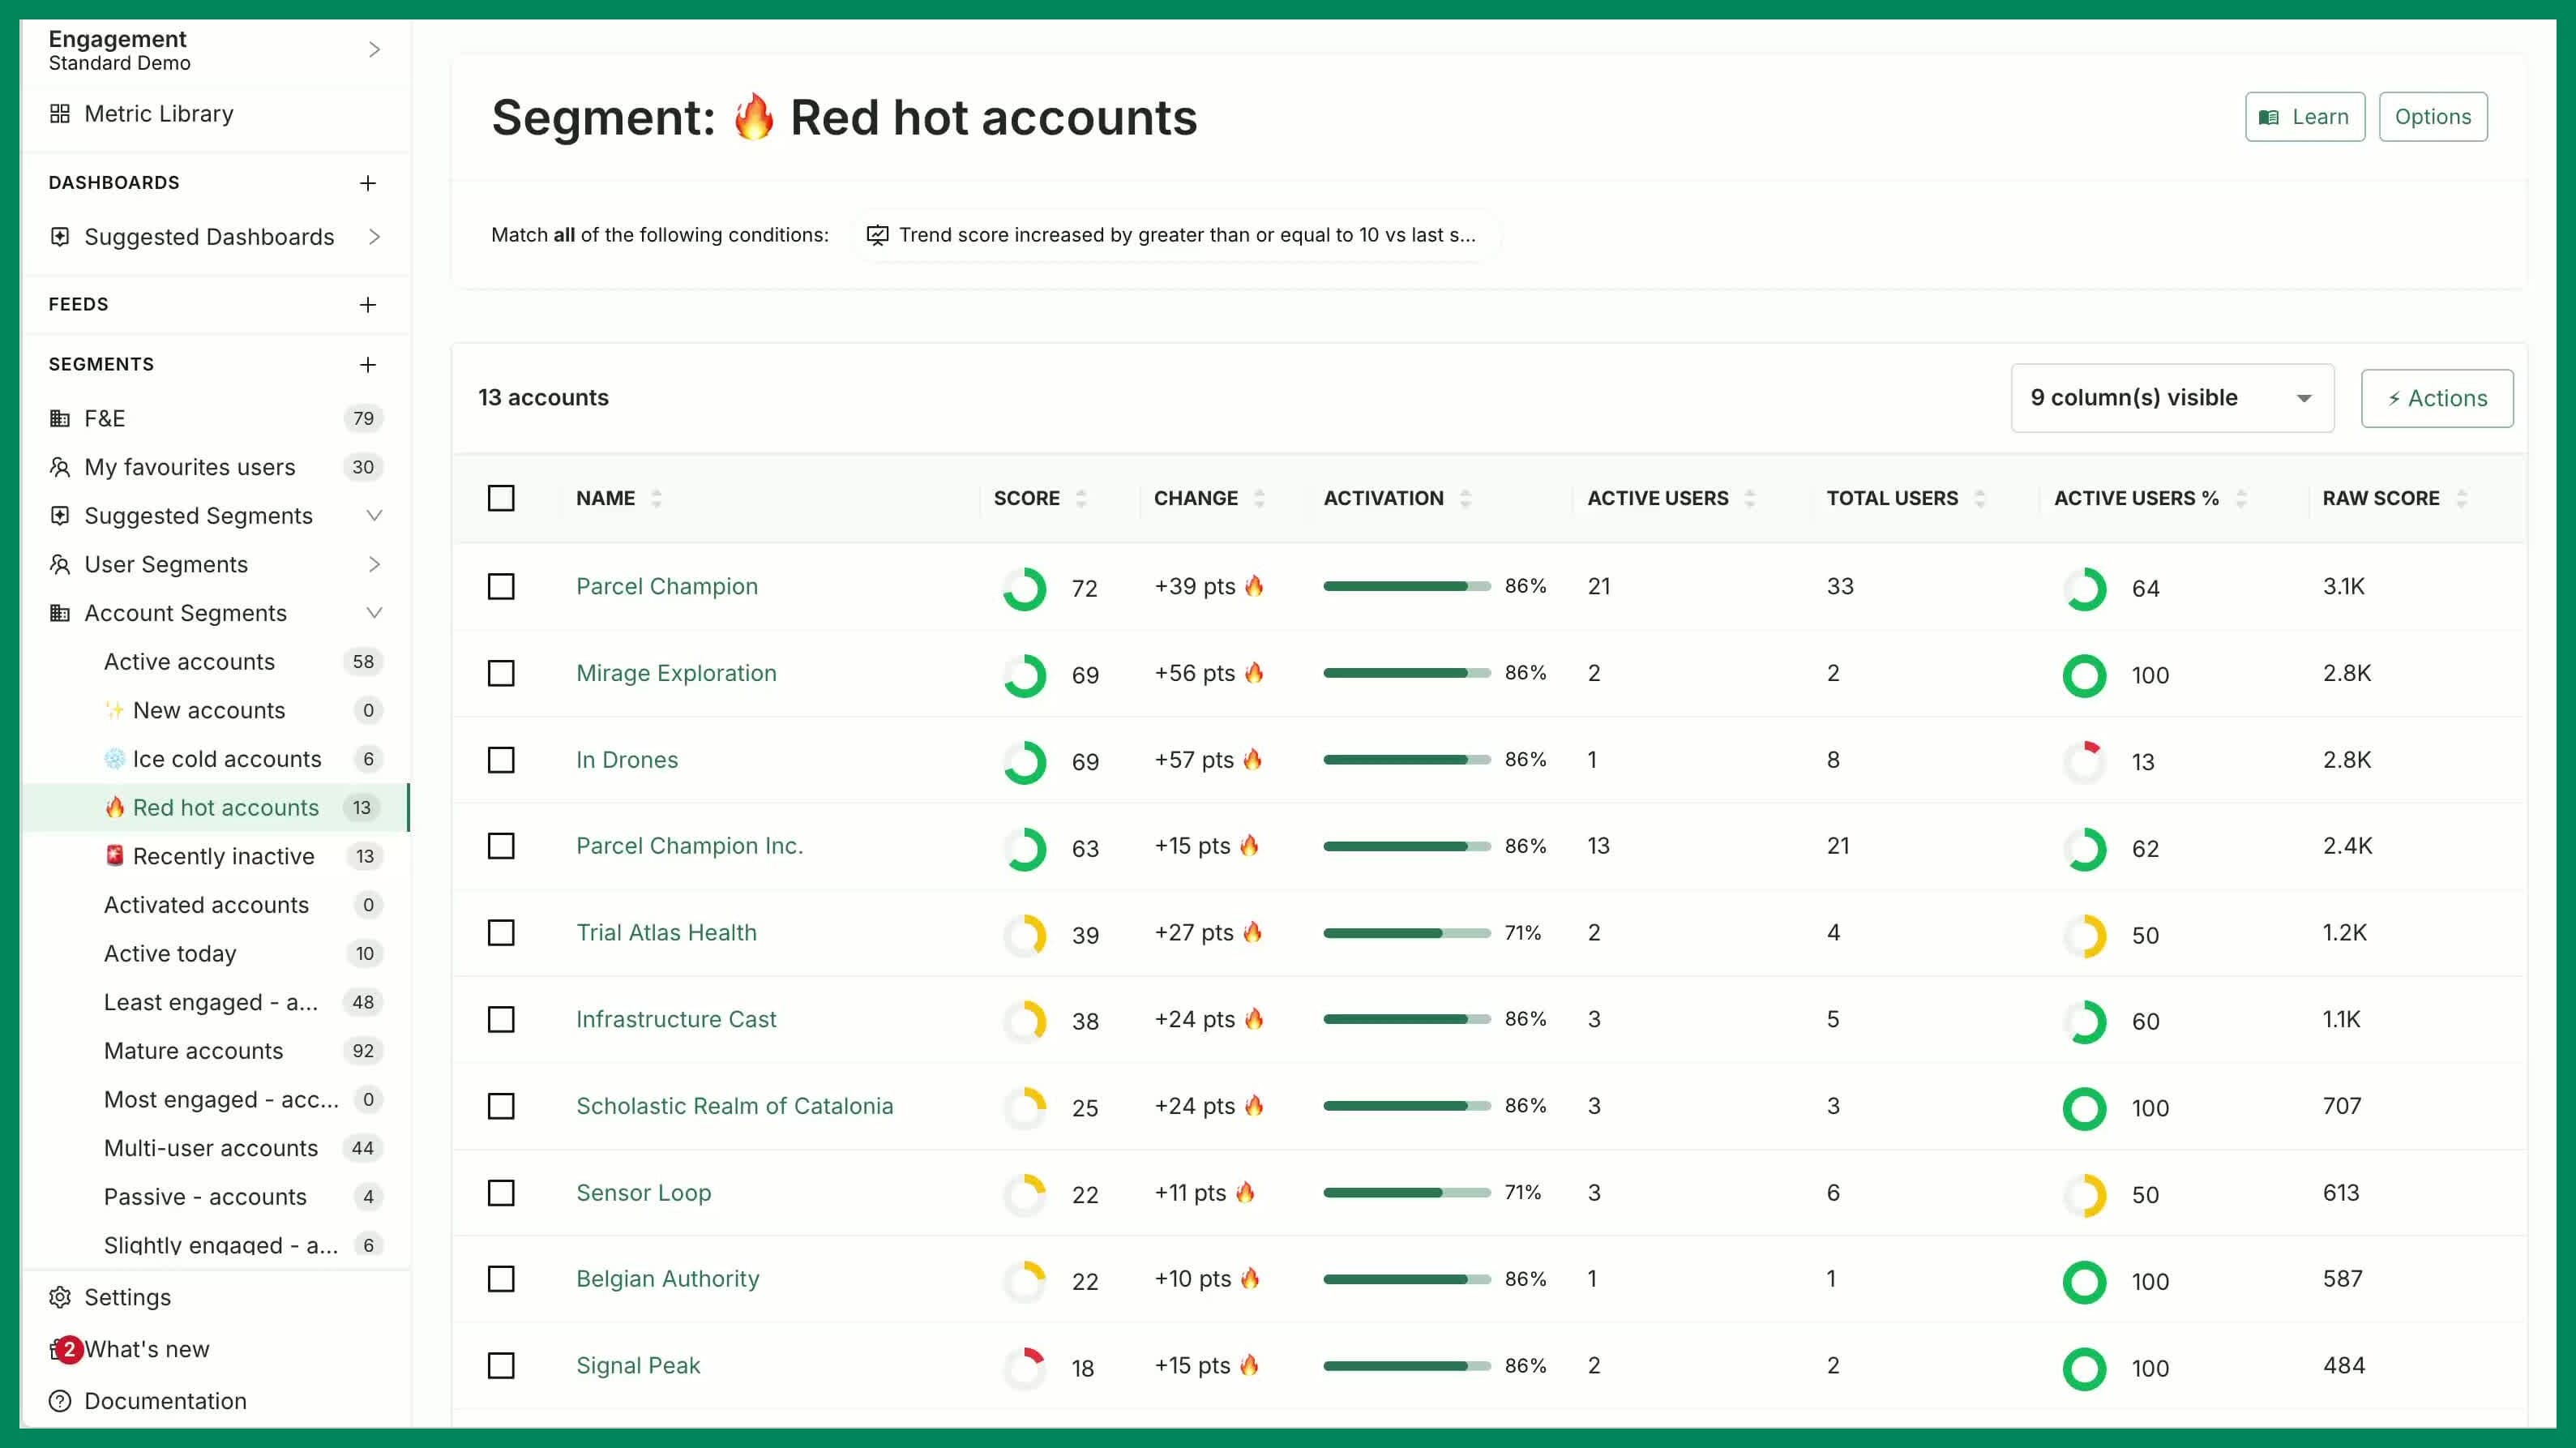The image size is (2576, 1448).
Task: Click In Drones active users % donut
Action: (x=2085, y=762)
